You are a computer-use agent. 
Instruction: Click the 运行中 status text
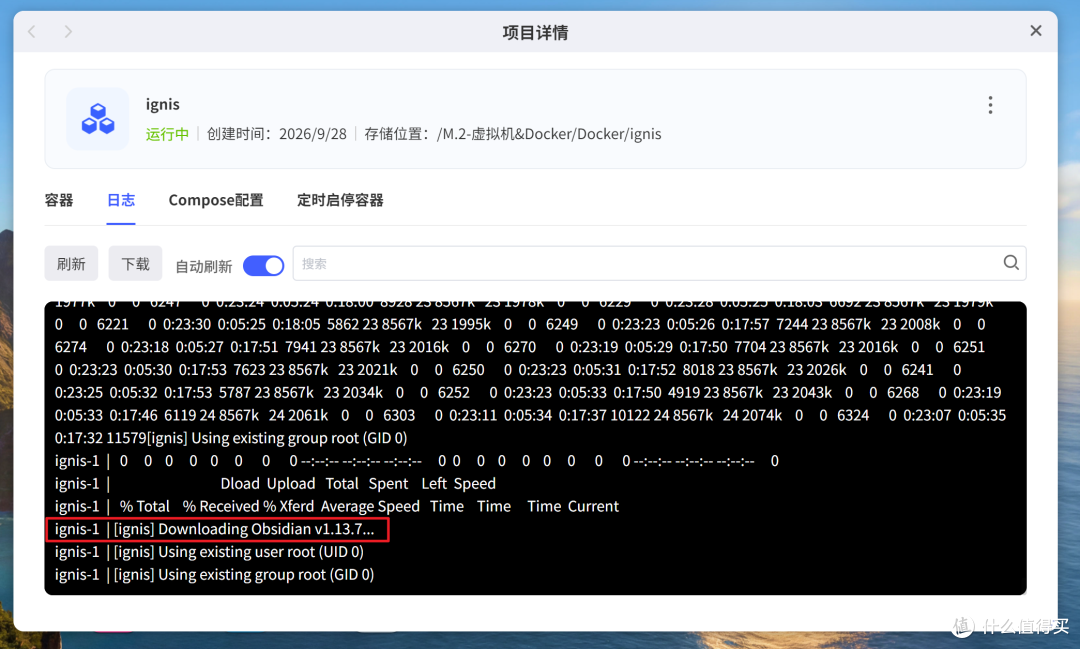click(x=167, y=134)
